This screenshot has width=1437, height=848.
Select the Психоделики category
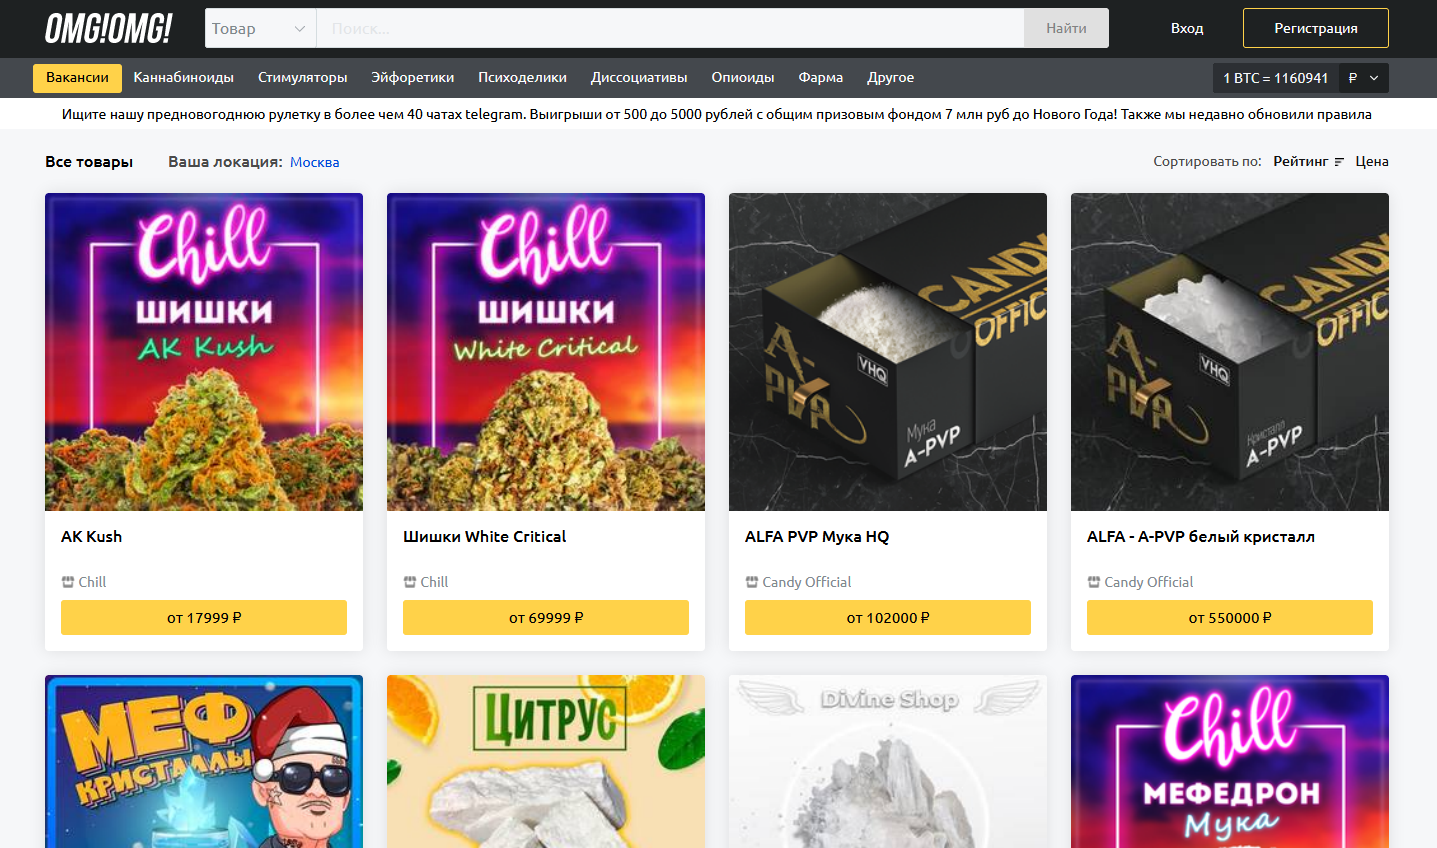522,78
